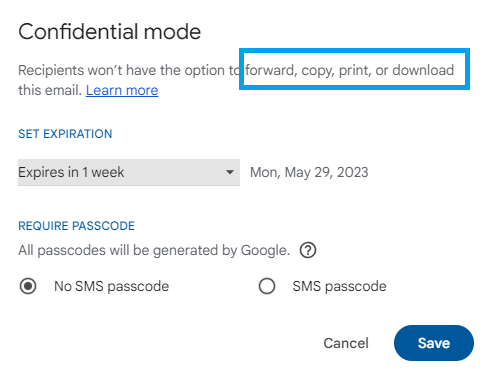Image resolution: width=489 pixels, height=379 pixels.
Task: Click the expiration date 'Mon, May 29, 2023'
Action: [309, 172]
